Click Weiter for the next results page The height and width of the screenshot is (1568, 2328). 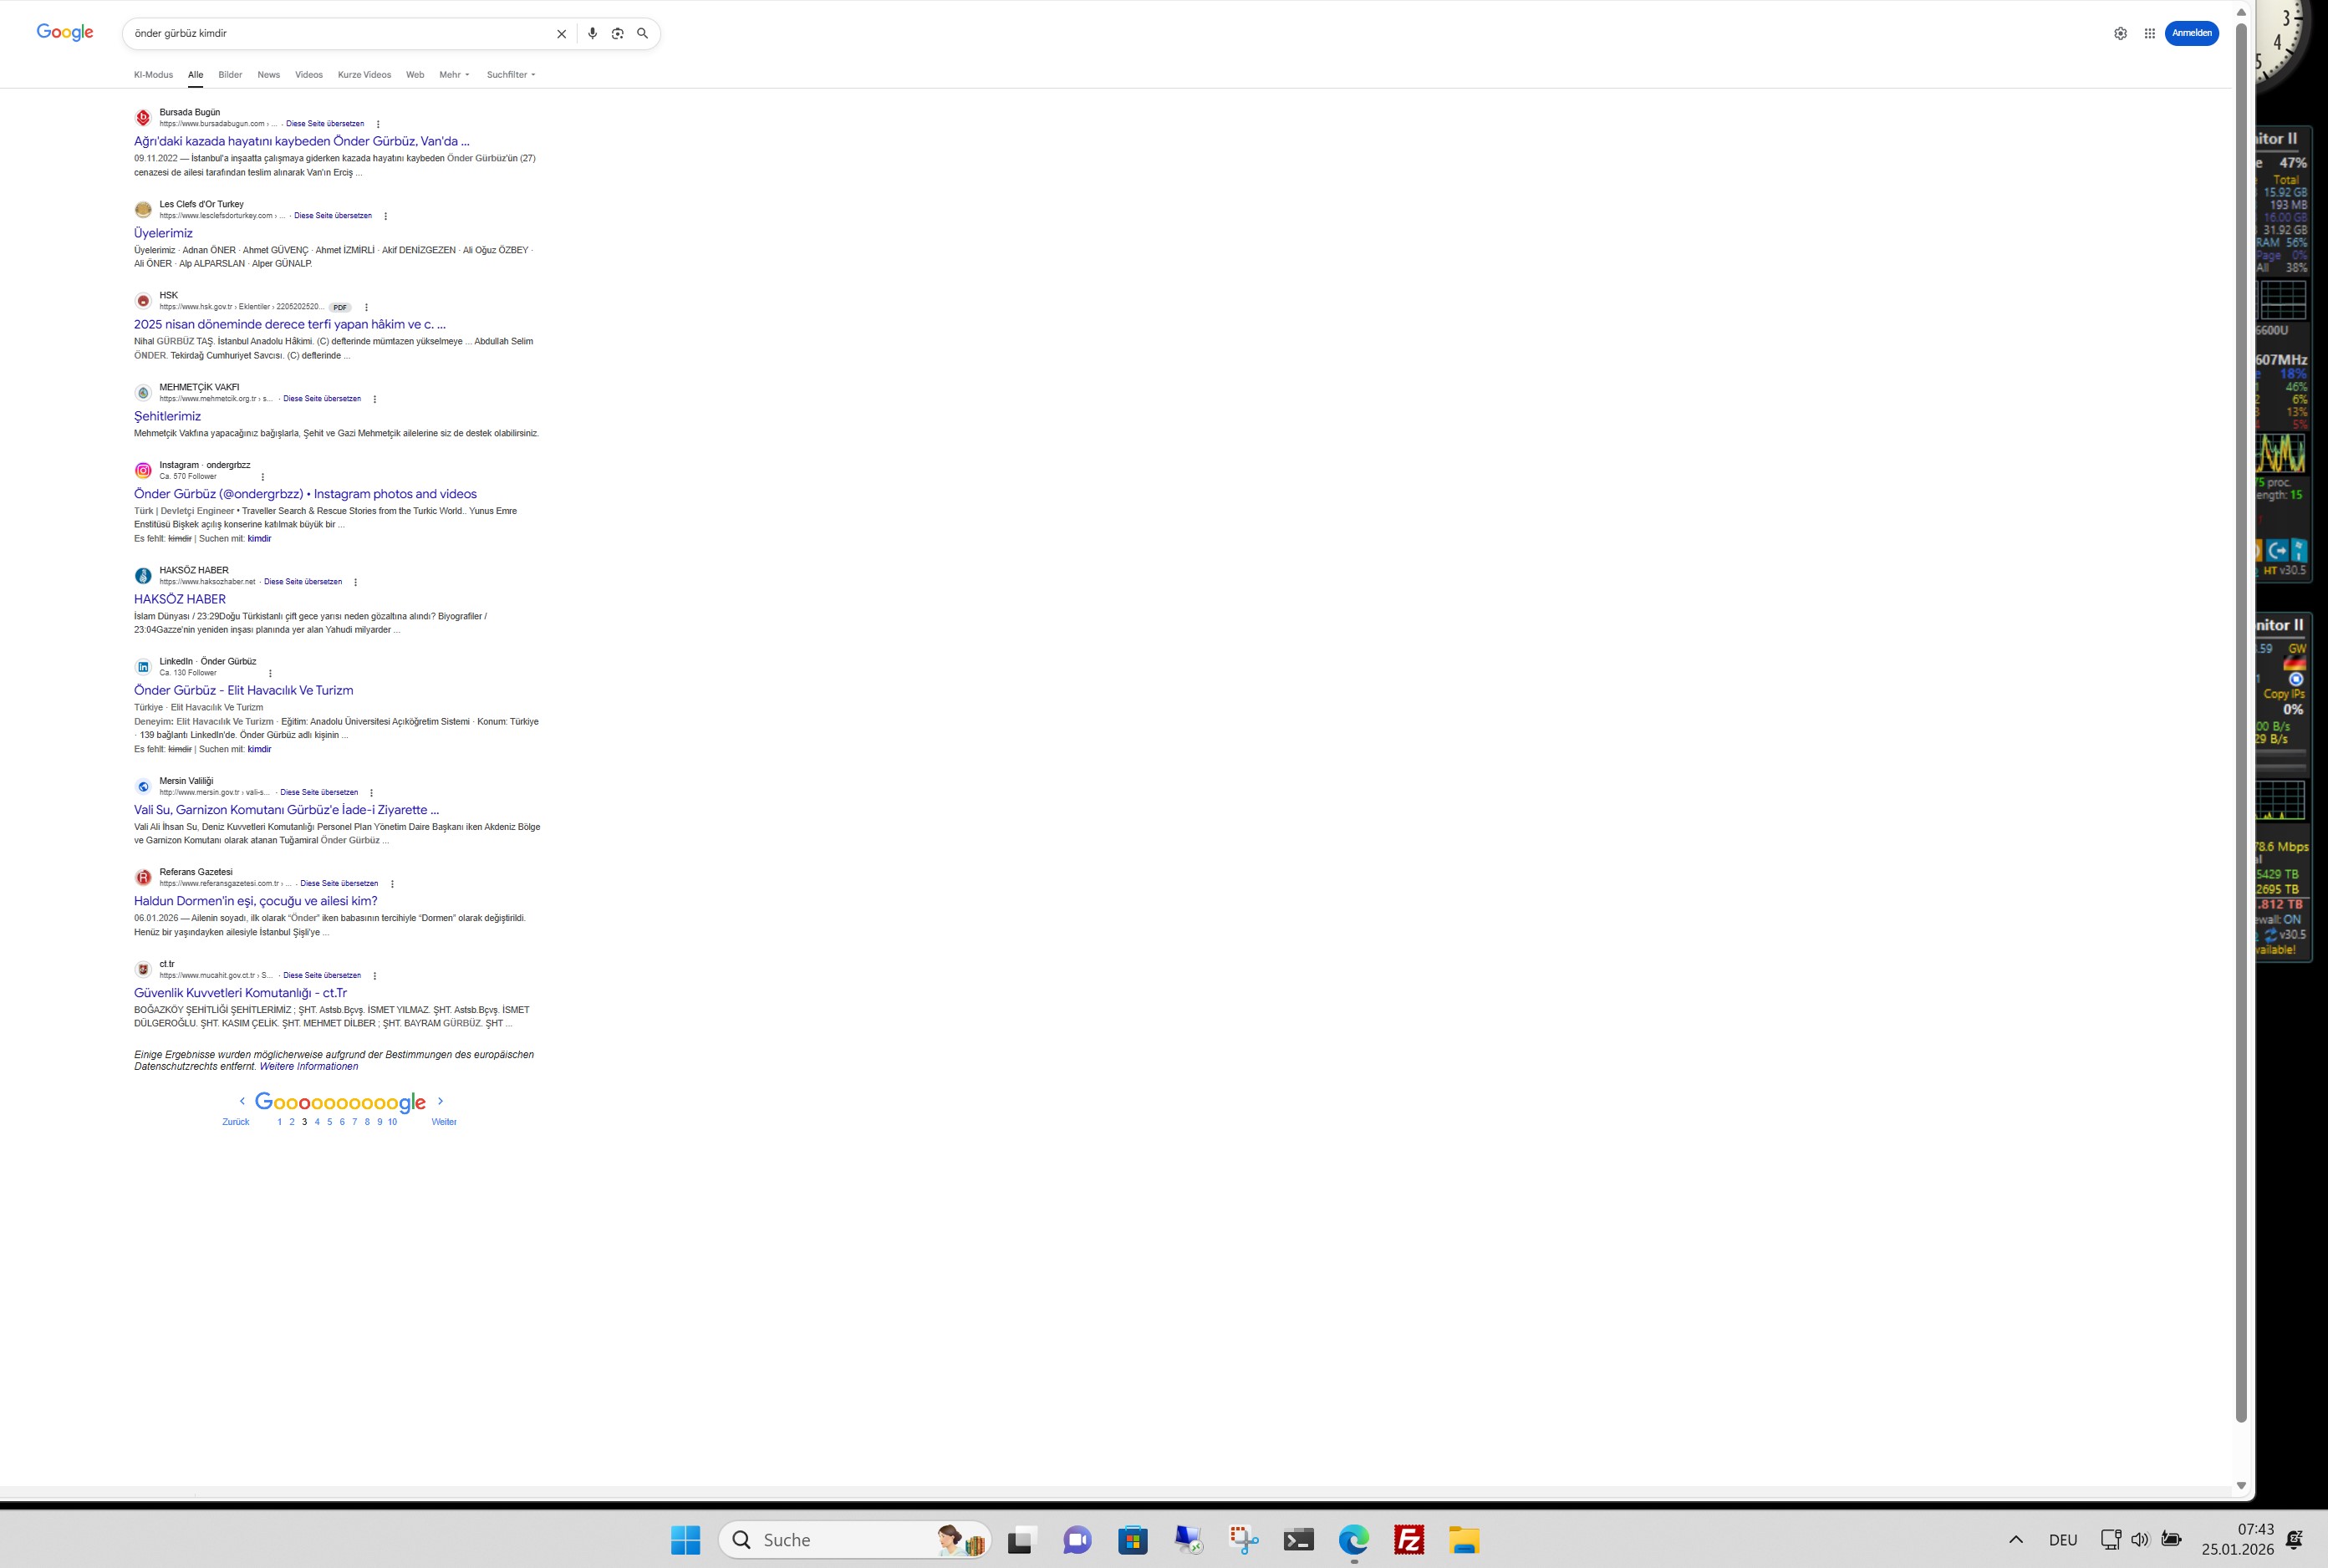(x=443, y=1122)
